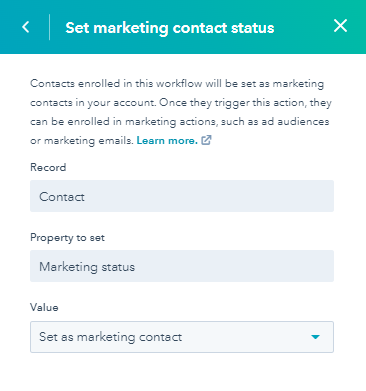Click the panel title Set marketing contact status

170,28
